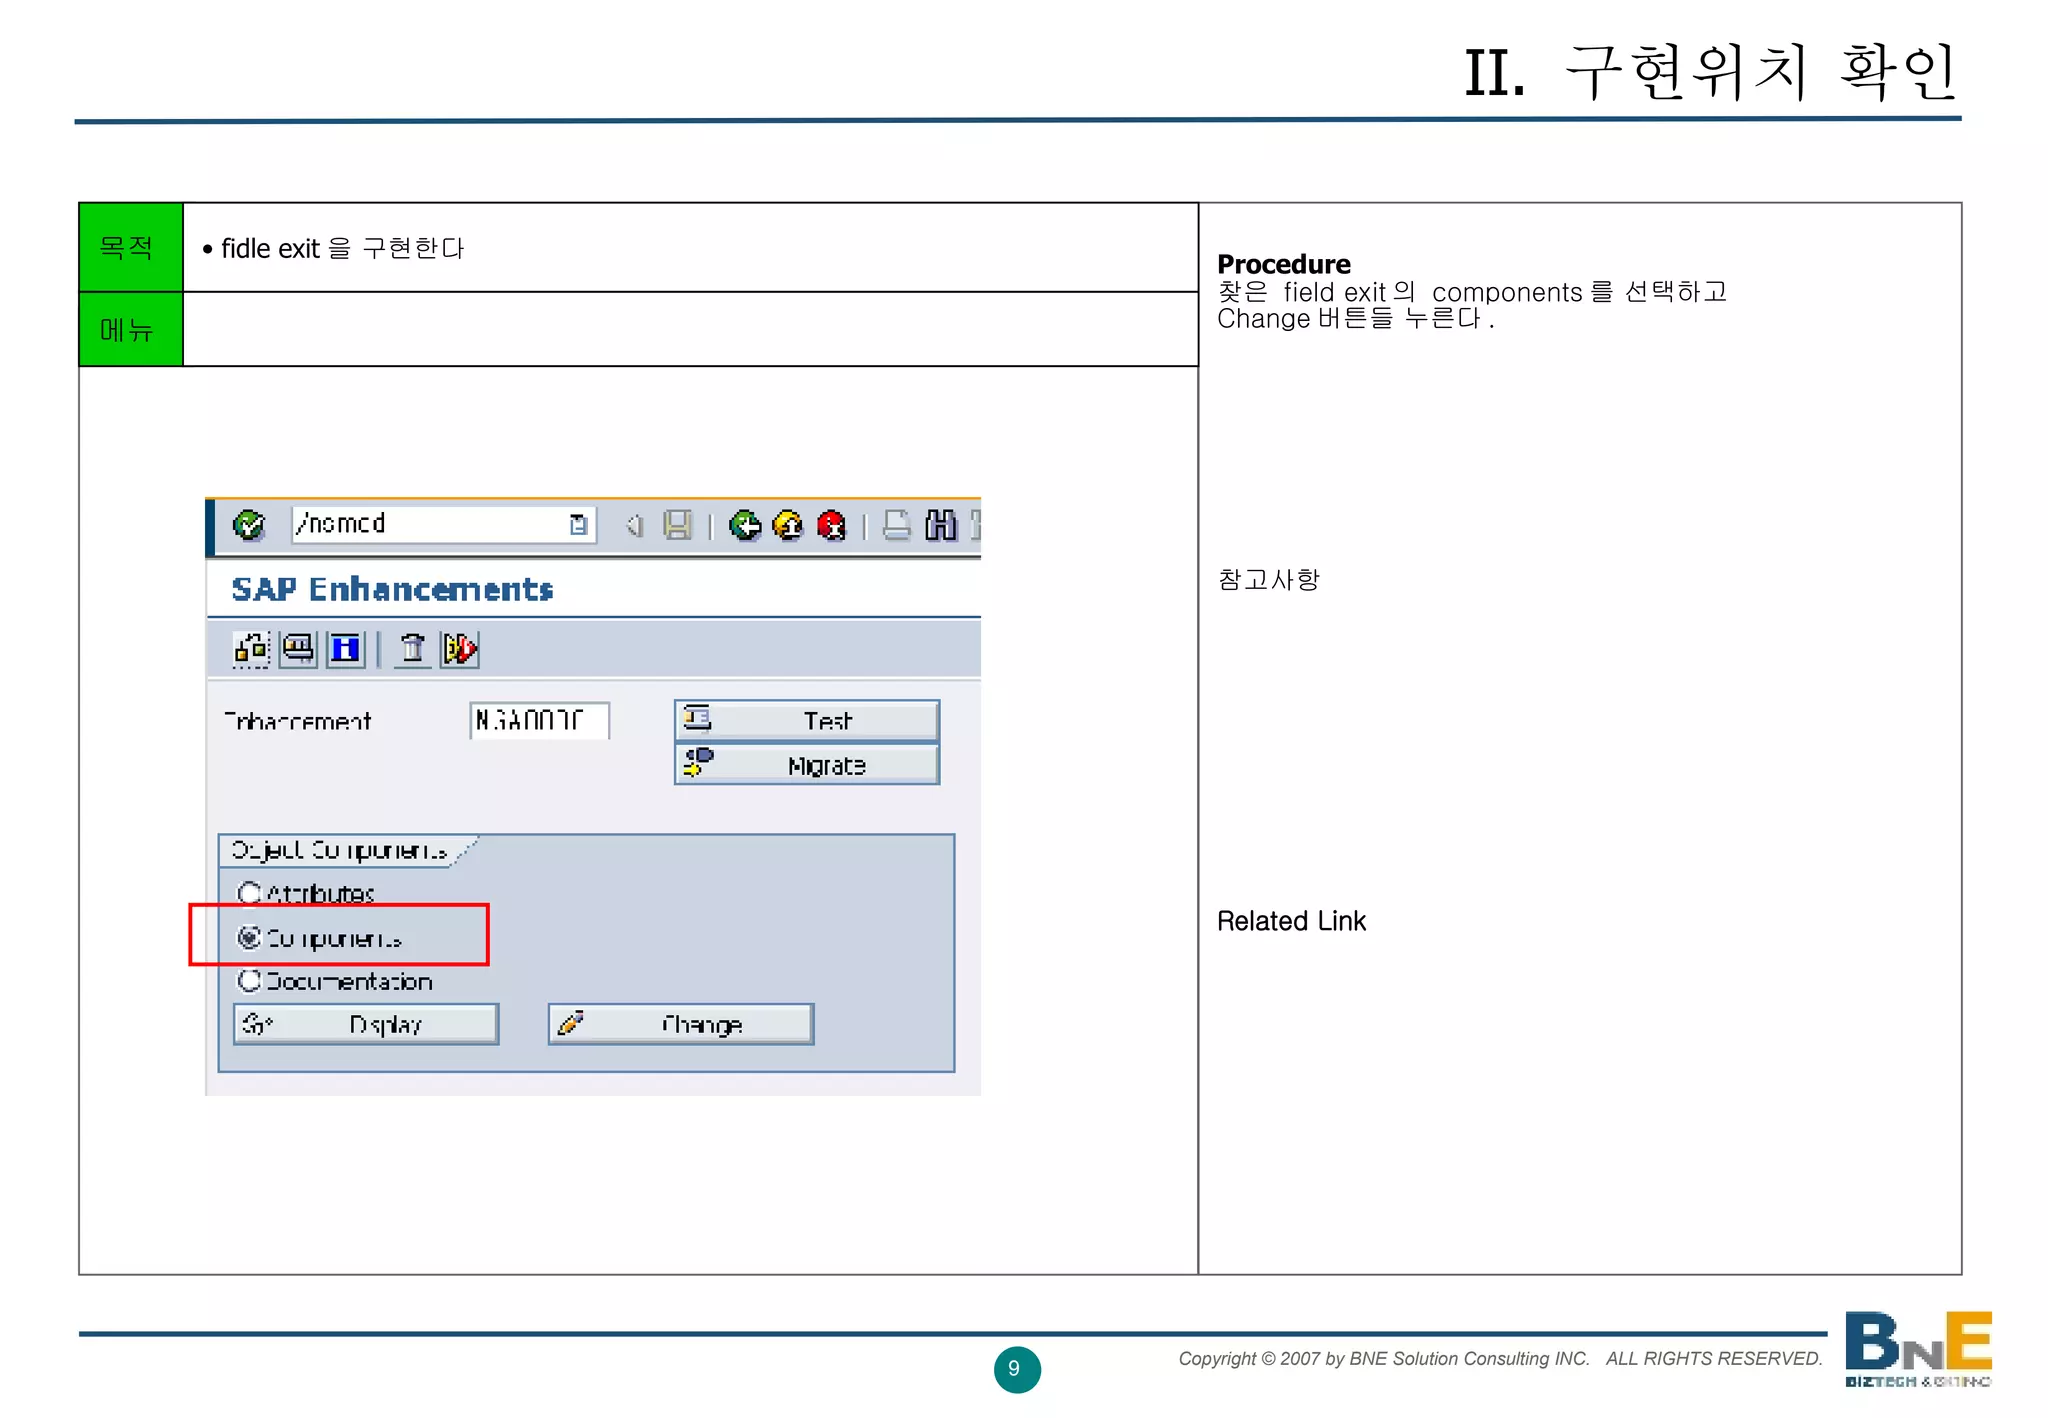Click the blue Information icon
This screenshot has width=2048, height=1418.
(x=345, y=649)
